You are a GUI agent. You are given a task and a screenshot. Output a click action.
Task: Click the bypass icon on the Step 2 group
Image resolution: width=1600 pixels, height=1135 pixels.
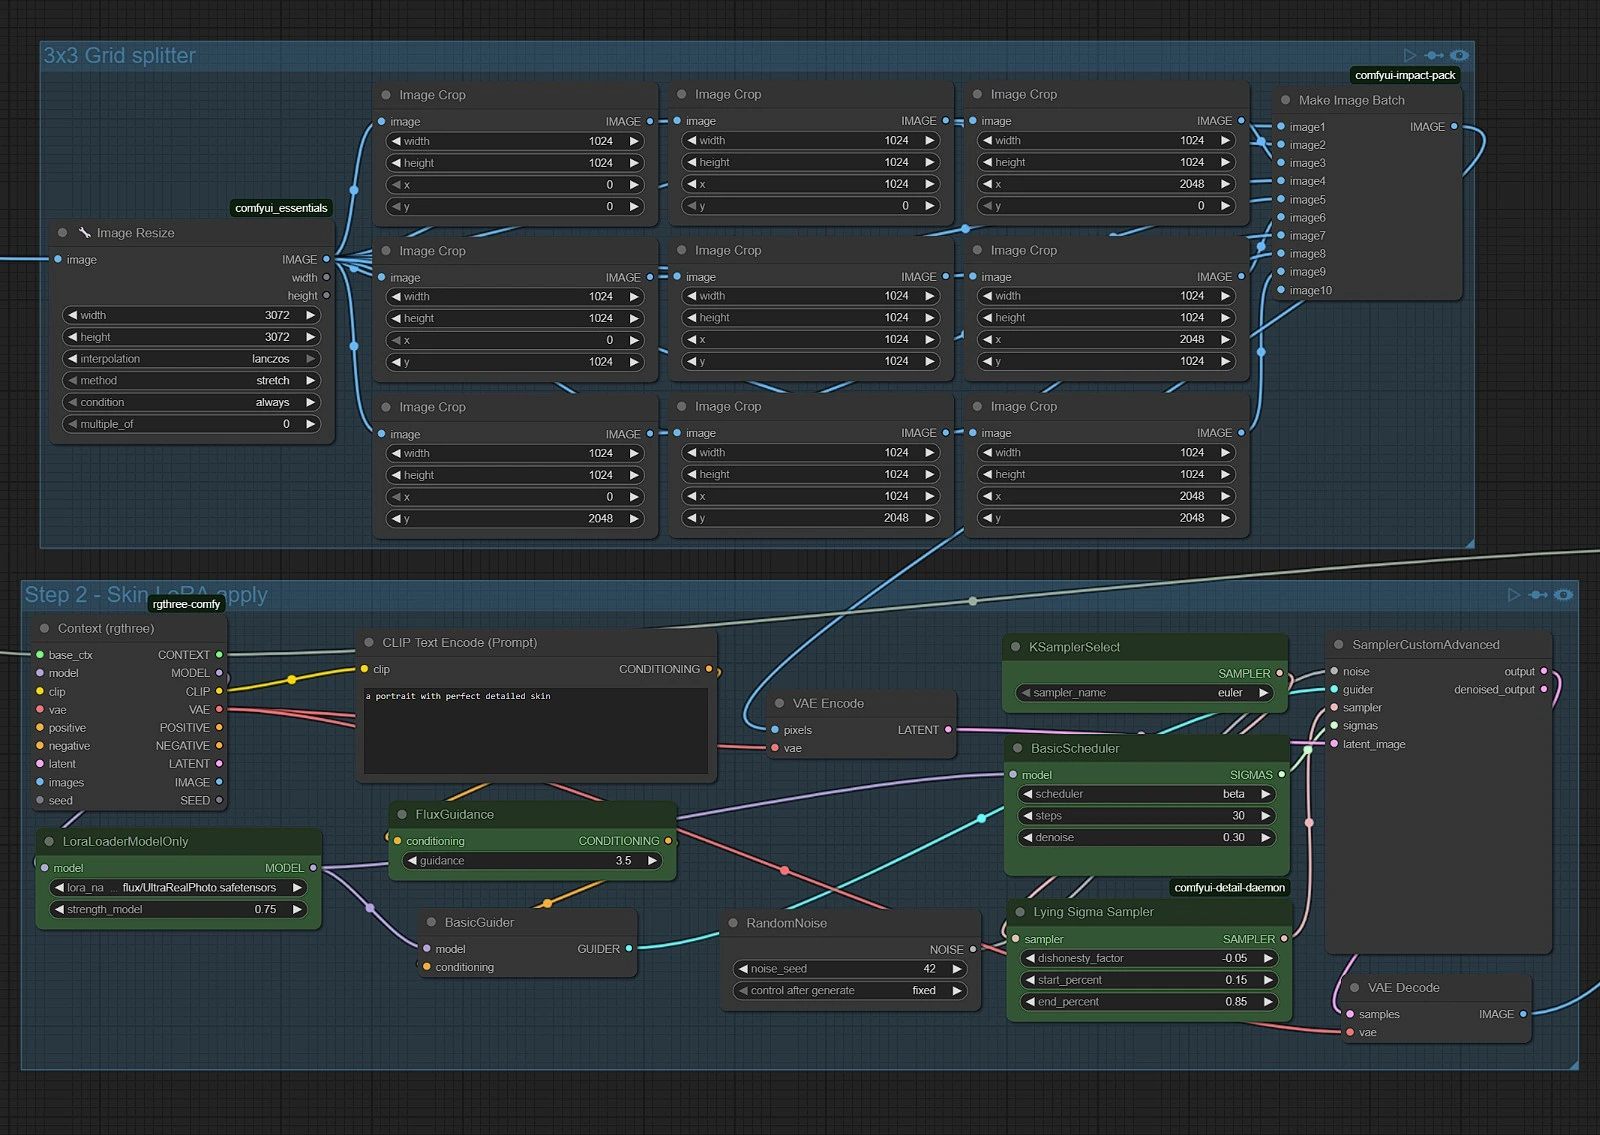(1538, 594)
